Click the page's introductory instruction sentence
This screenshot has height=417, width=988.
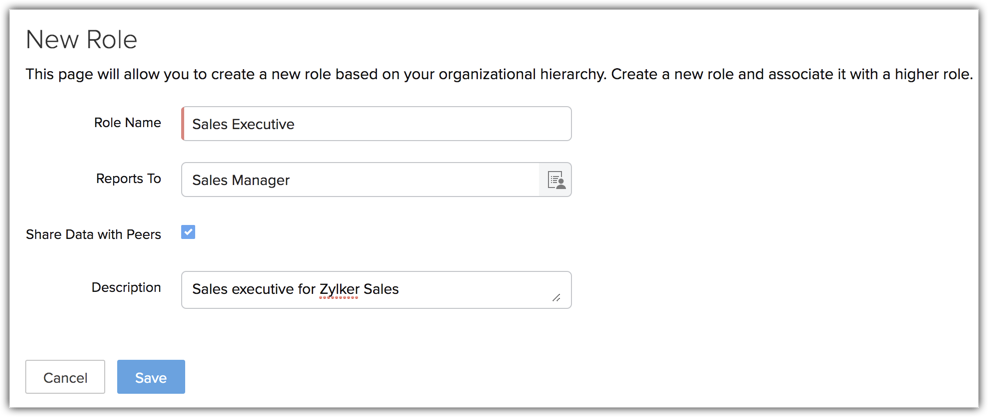(498, 75)
